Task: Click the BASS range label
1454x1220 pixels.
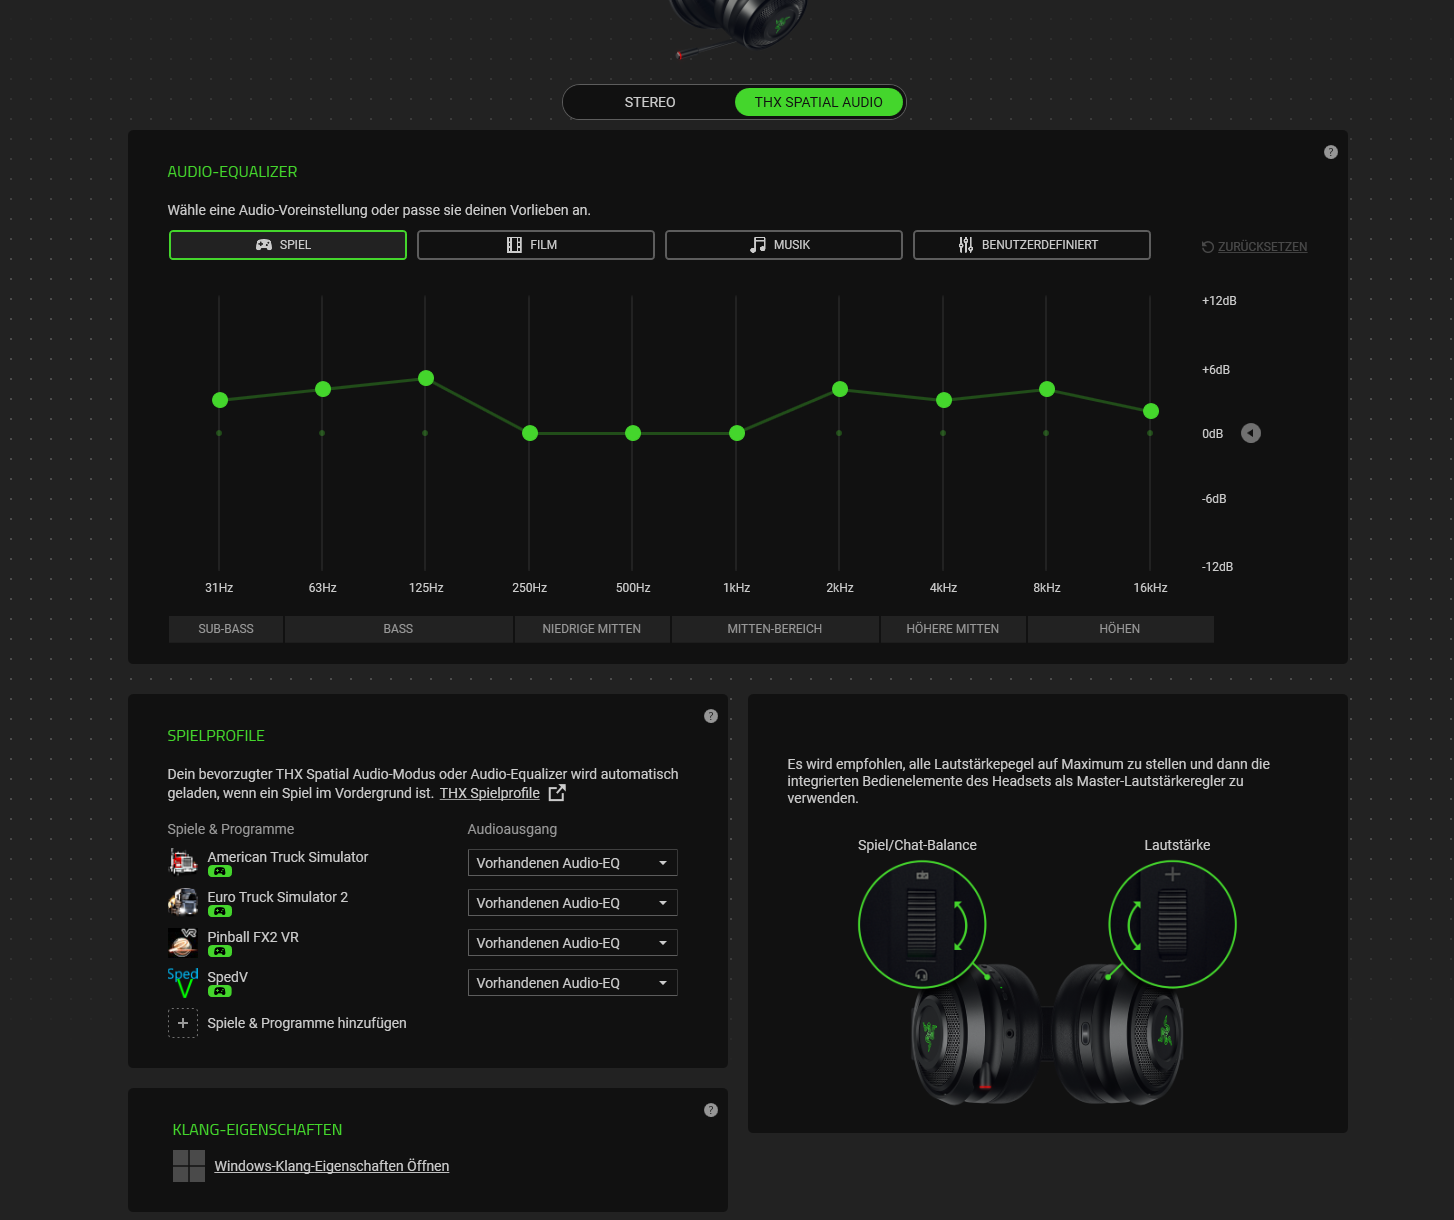Action: (398, 629)
